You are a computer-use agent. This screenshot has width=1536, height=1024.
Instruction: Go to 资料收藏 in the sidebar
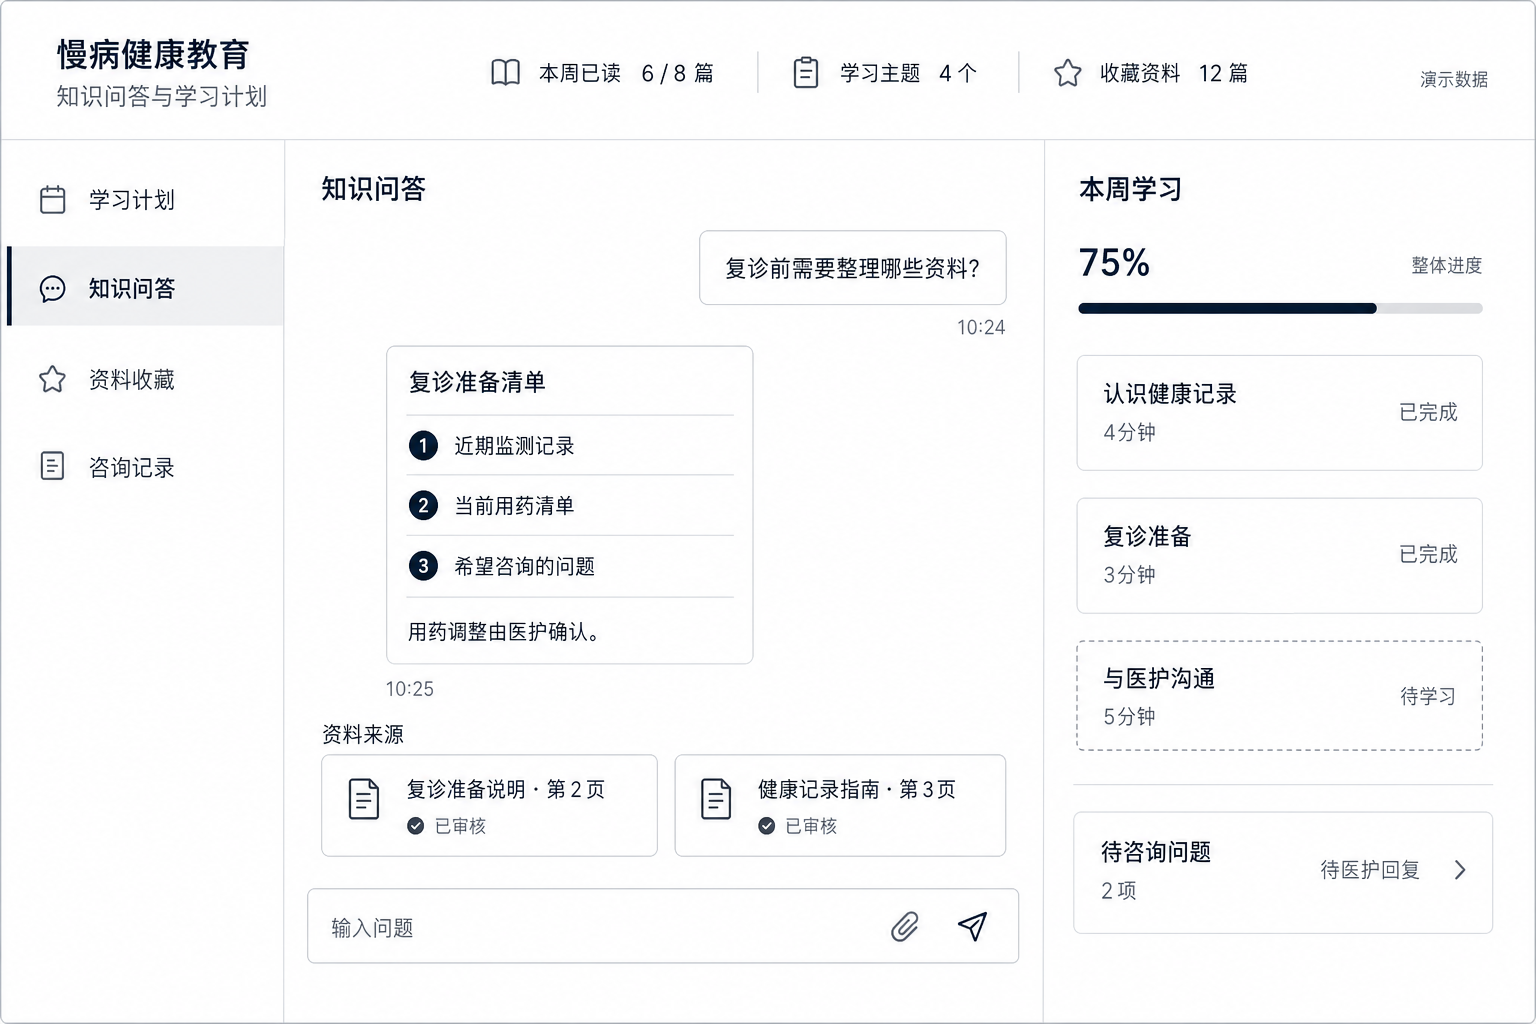145,379
